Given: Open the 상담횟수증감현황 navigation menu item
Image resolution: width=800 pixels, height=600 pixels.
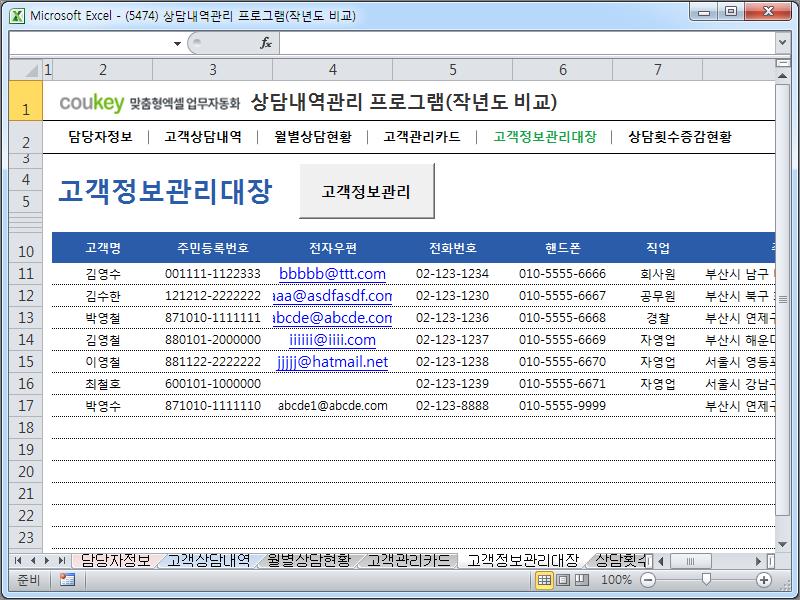Looking at the screenshot, I should click(x=680, y=137).
